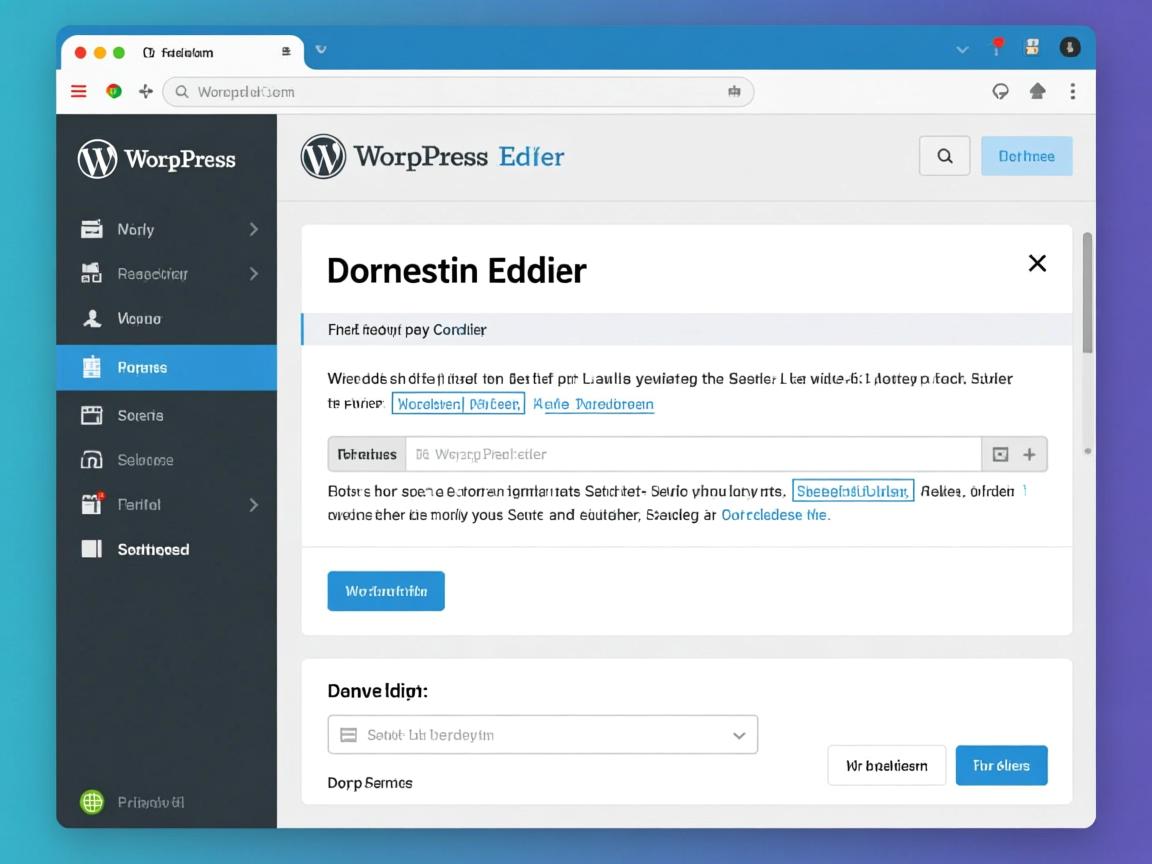
Task: Open the boxed 'Worolsven Párteer' link
Action: 458,403
